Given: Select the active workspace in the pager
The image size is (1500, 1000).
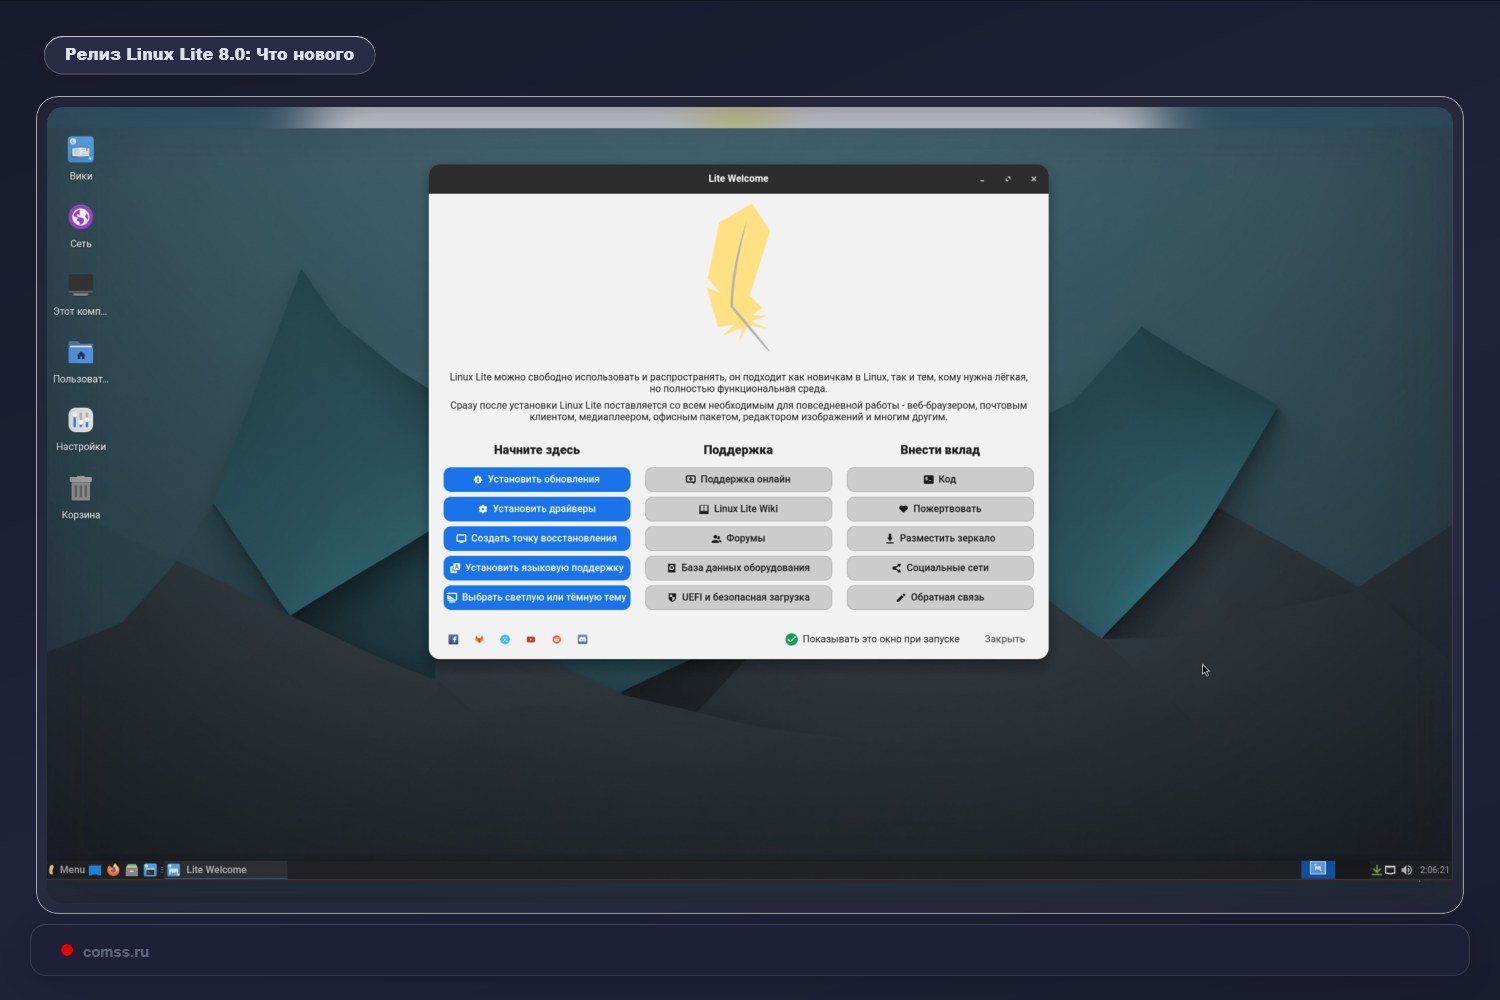Looking at the screenshot, I should tap(1318, 869).
